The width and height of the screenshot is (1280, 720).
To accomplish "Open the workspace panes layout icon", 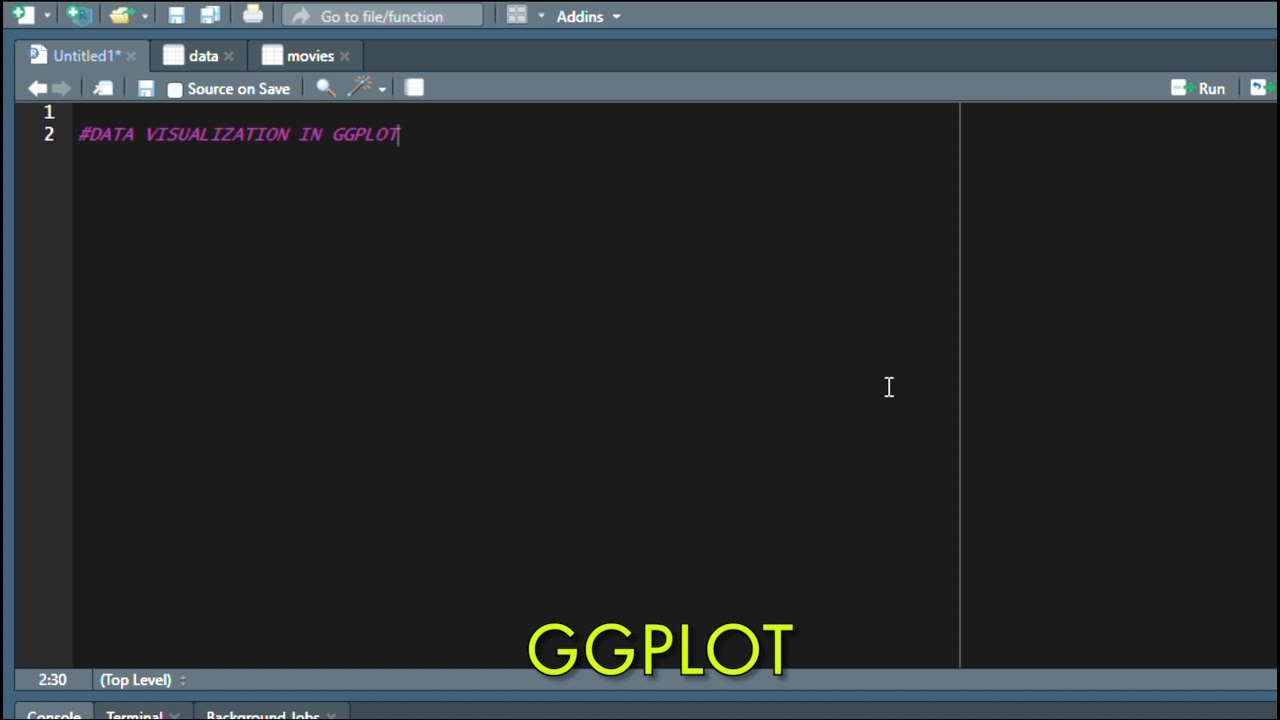I will pyautogui.click(x=516, y=15).
